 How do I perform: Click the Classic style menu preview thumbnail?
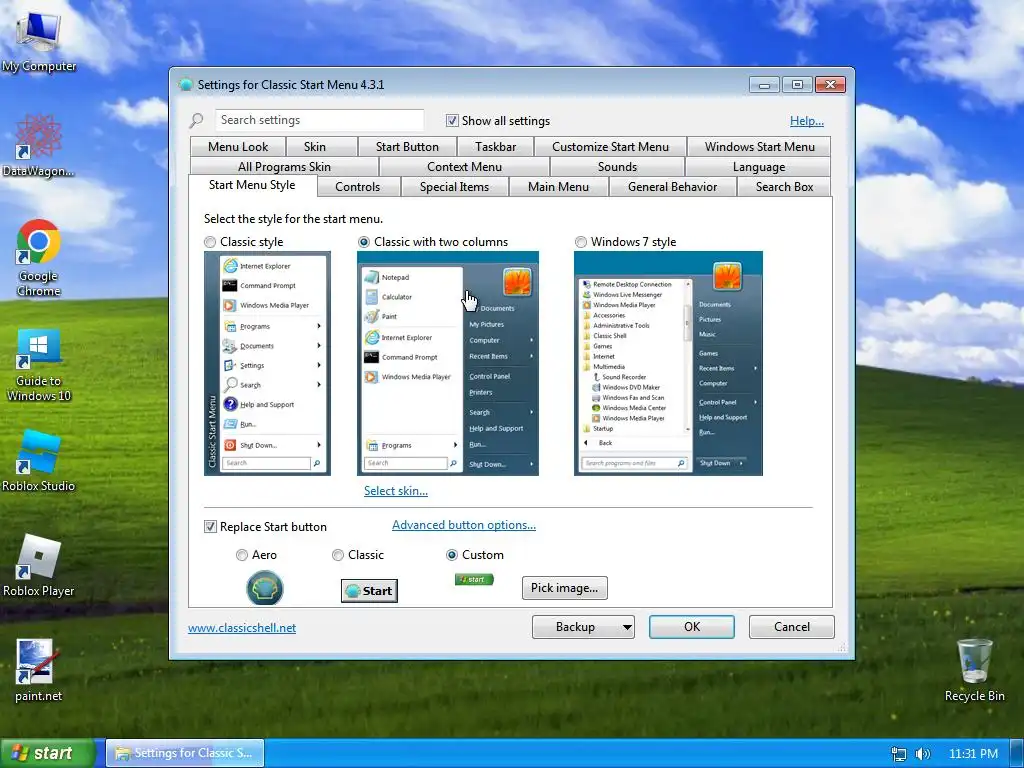[267, 363]
